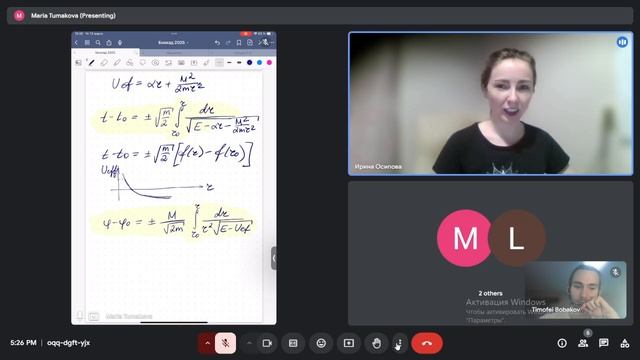Choose the thickest stroke width

(x=239, y=62)
